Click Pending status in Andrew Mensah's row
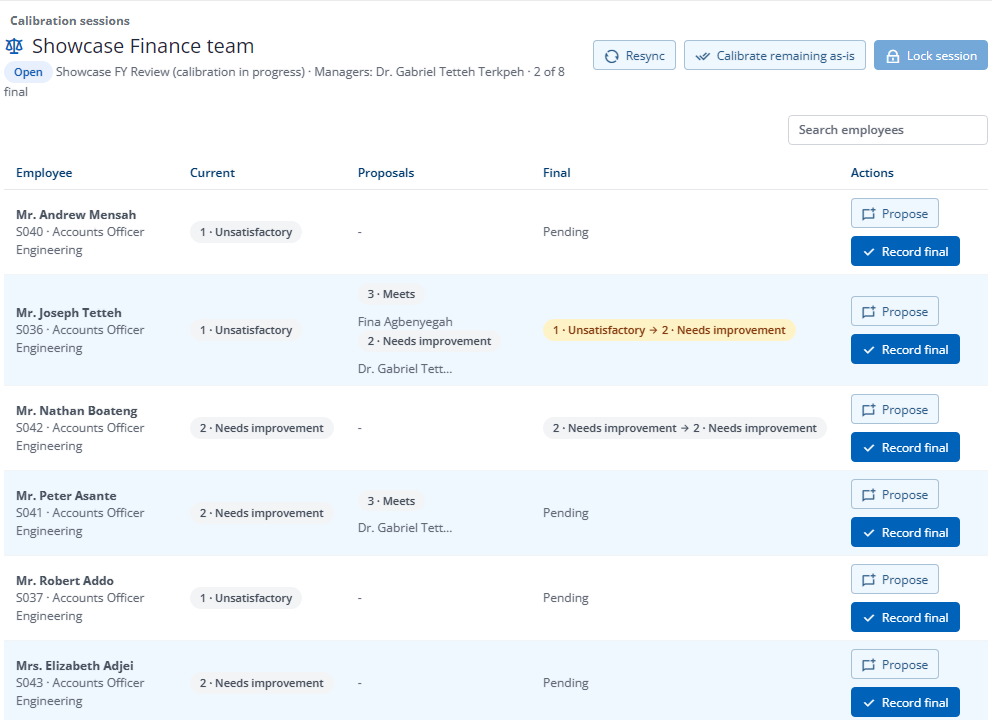This screenshot has width=992, height=720. [x=566, y=232]
